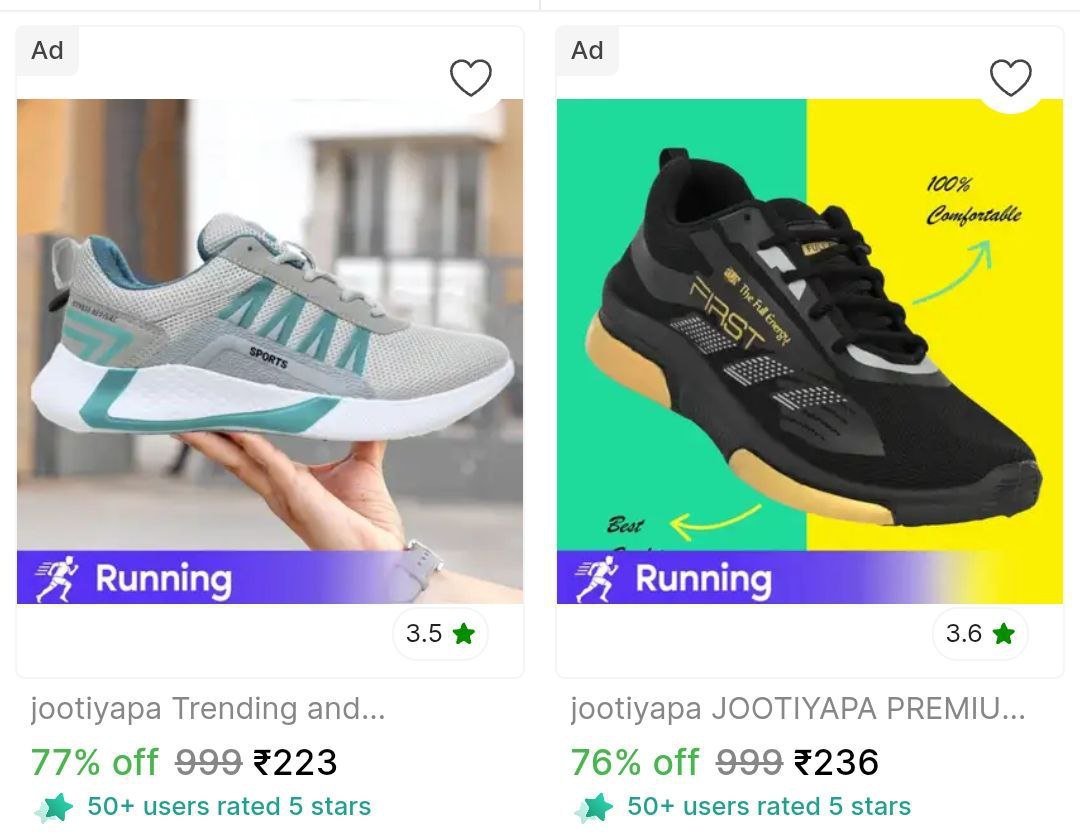1080x839 pixels.
Task: Click the 3.5 star rating badge
Action: [x=440, y=634]
